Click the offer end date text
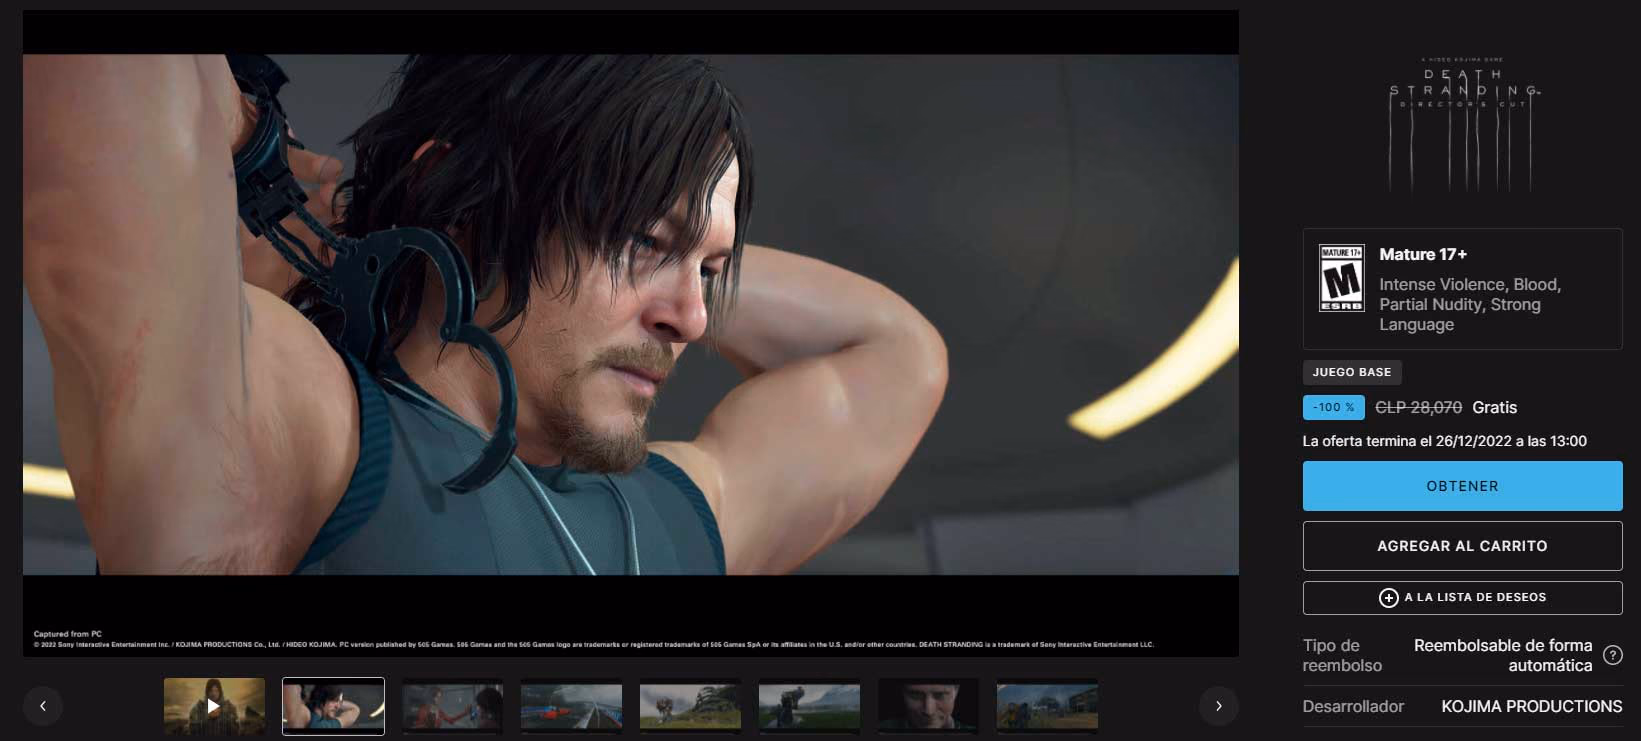The width and height of the screenshot is (1641, 741). pos(1444,441)
